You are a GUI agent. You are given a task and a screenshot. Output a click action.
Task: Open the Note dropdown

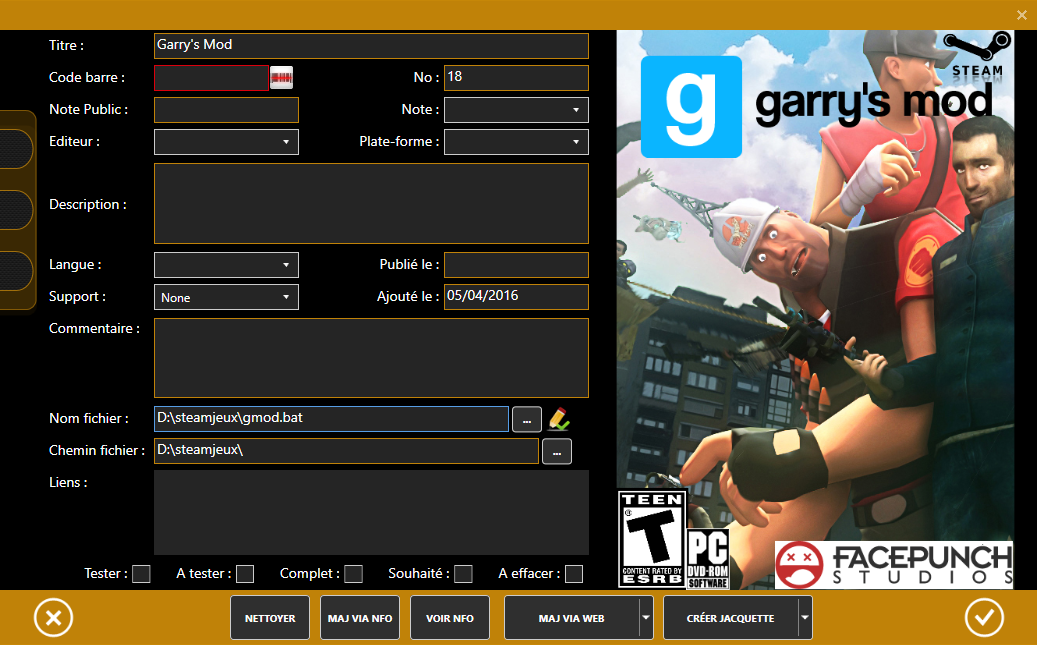(x=516, y=110)
